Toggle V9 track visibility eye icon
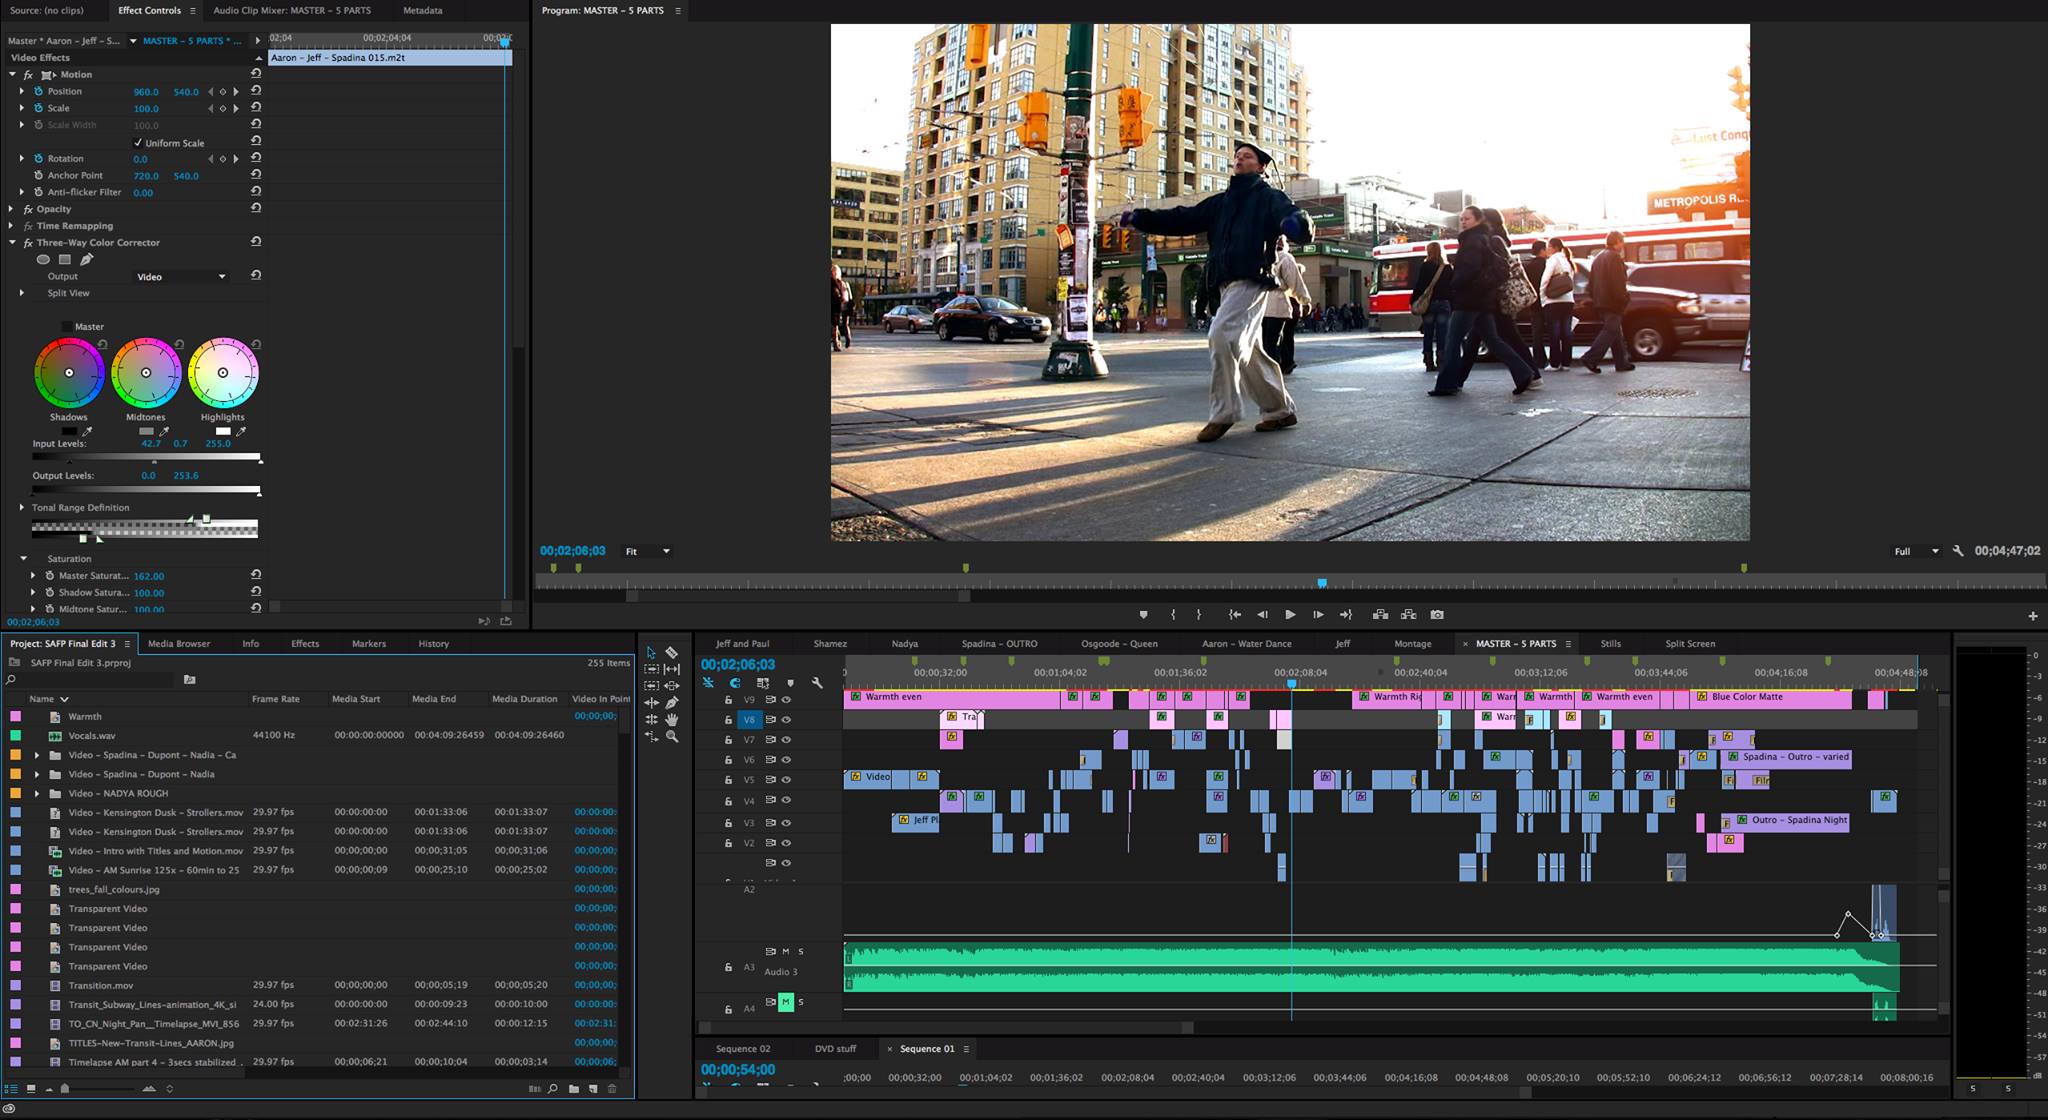The width and height of the screenshot is (2048, 1120). tap(786, 699)
